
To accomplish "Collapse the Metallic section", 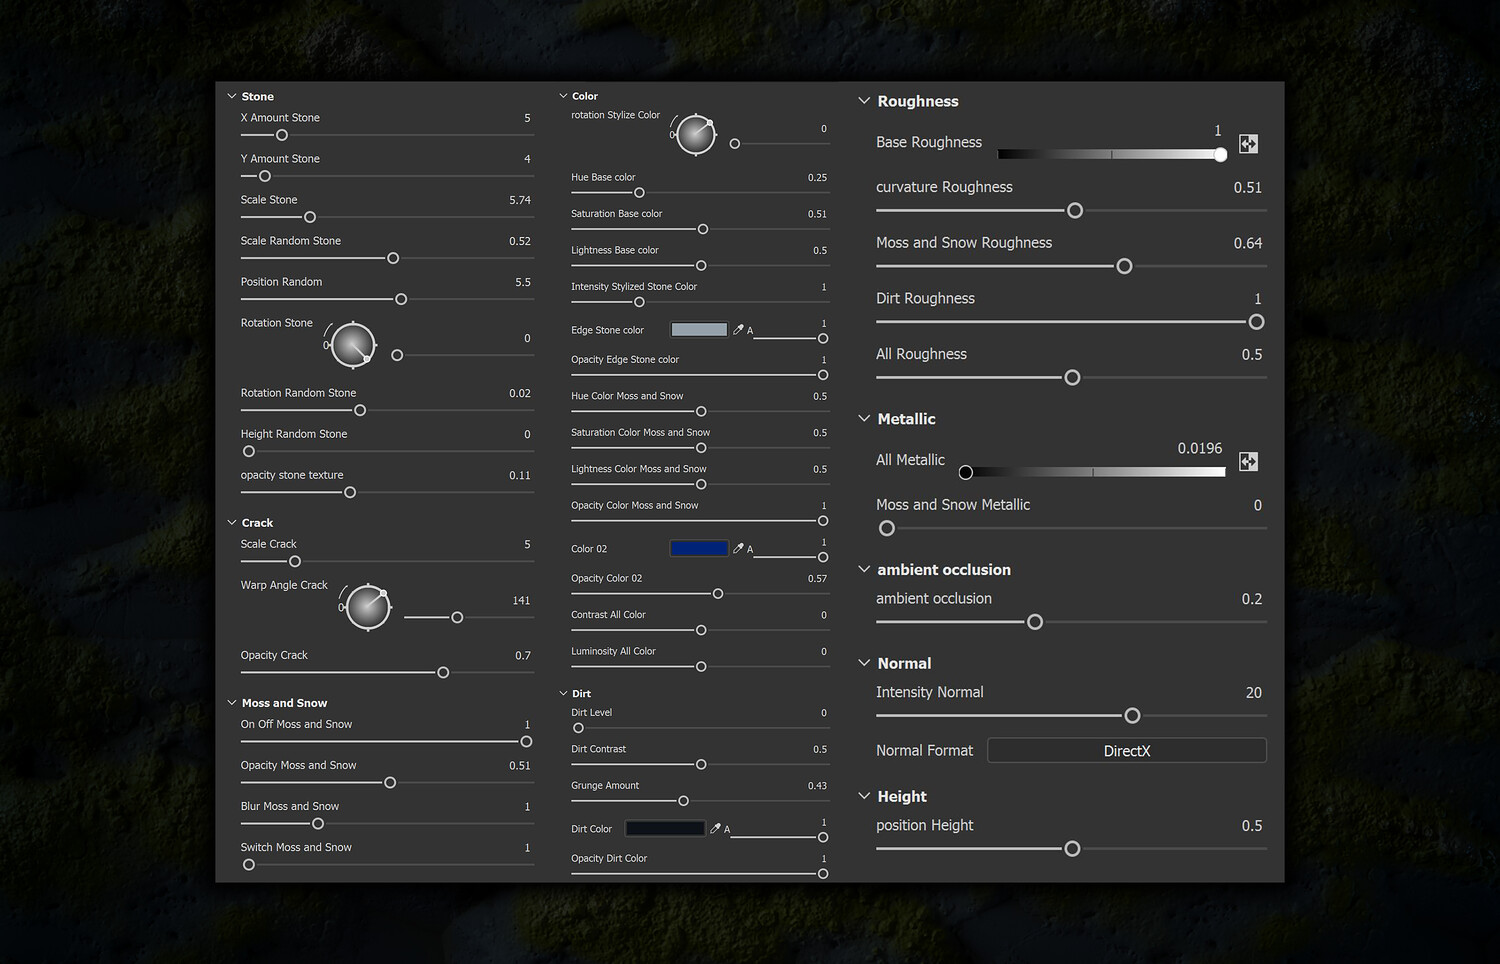I will [x=864, y=419].
